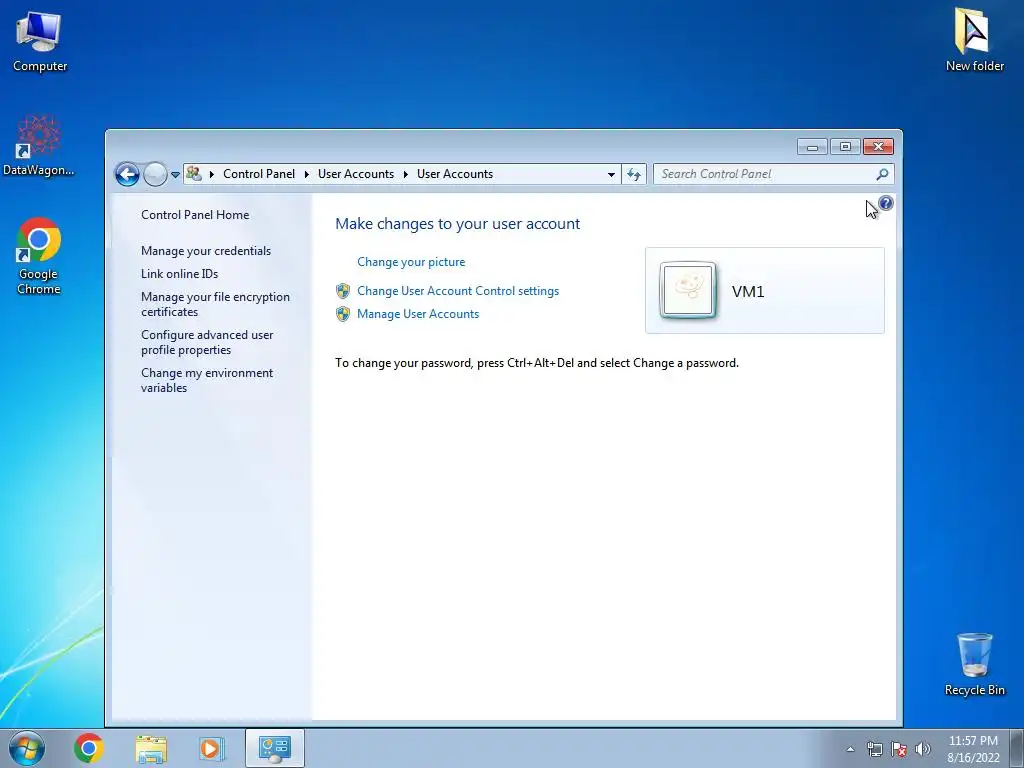Select New folder desktop icon
Viewport: 1024px width, 768px height.
coord(974,39)
